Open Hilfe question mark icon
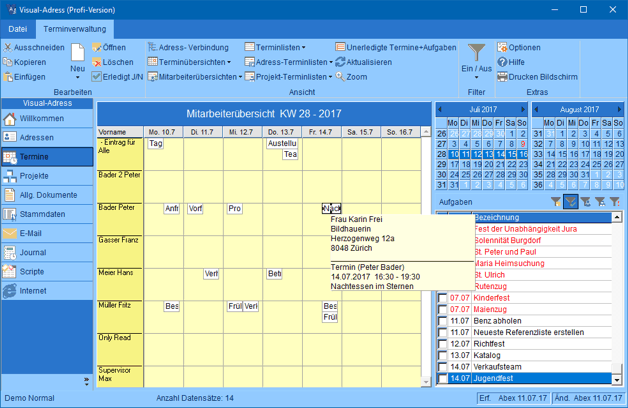Viewport: 628px width, 408px height. tap(502, 62)
